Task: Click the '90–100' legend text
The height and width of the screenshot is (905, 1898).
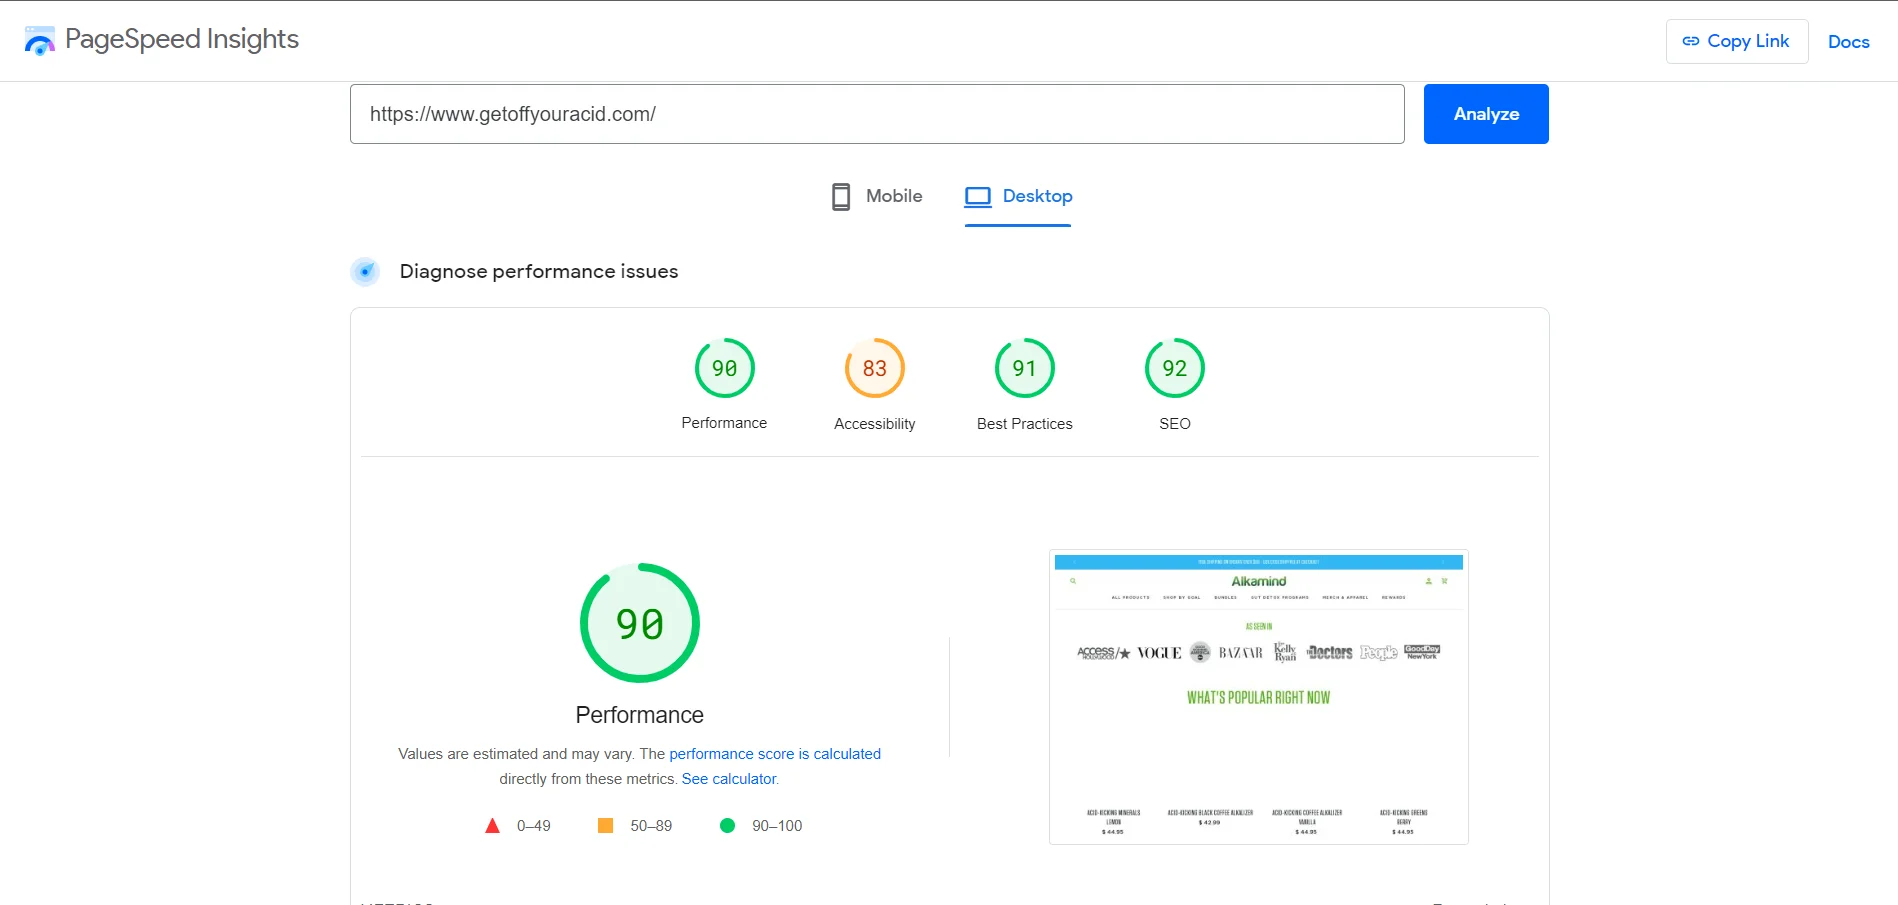Action: click(x=777, y=826)
